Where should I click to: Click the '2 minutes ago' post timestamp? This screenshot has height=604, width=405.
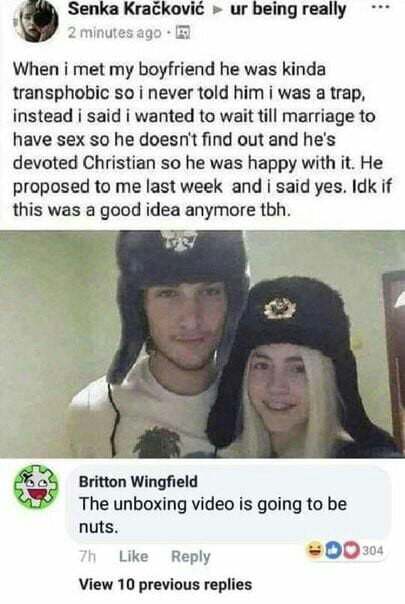point(115,33)
